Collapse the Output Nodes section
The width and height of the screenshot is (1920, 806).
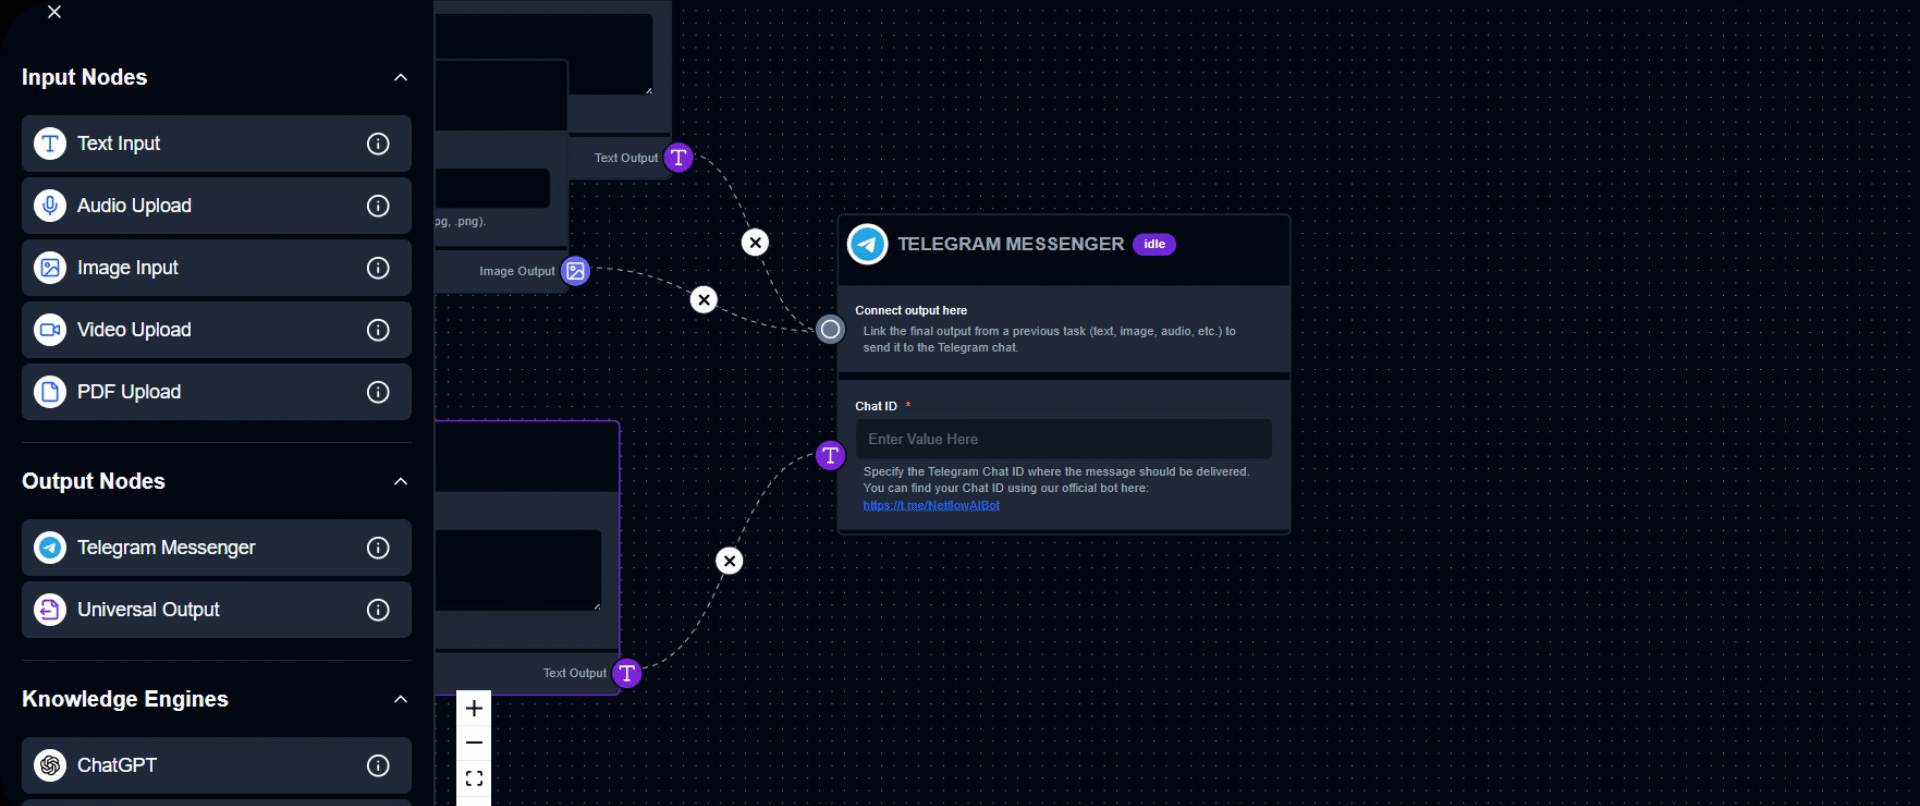click(401, 482)
